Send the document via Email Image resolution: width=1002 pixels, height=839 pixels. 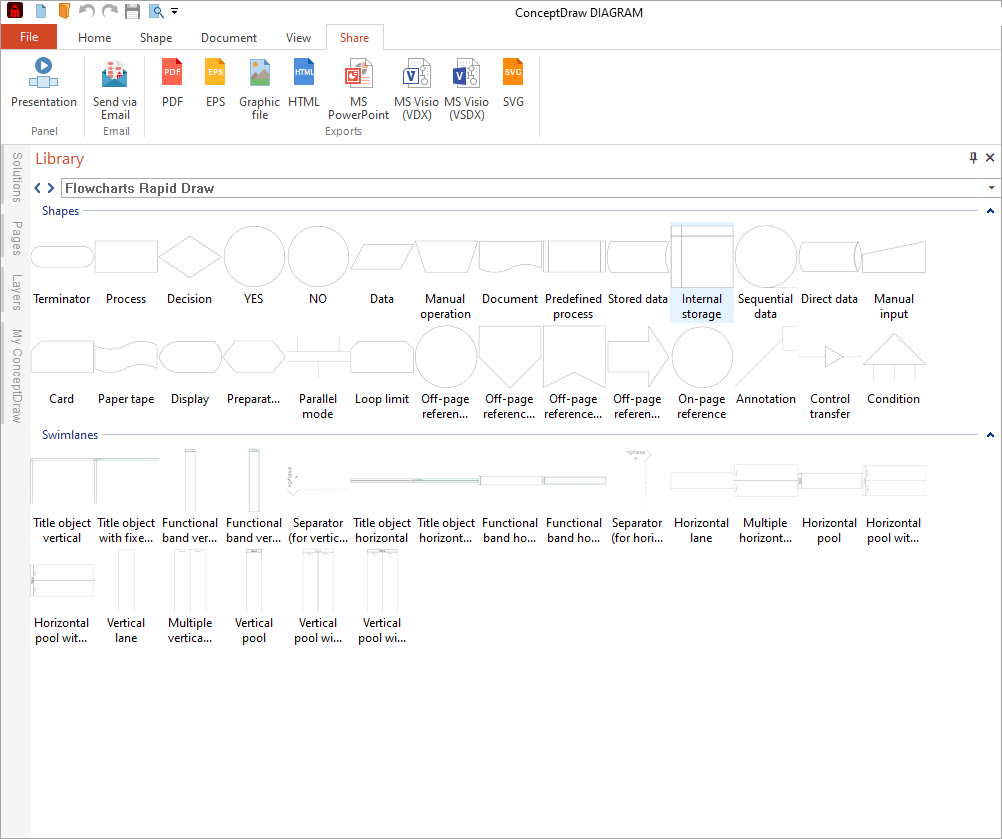click(x=114, y=85)
